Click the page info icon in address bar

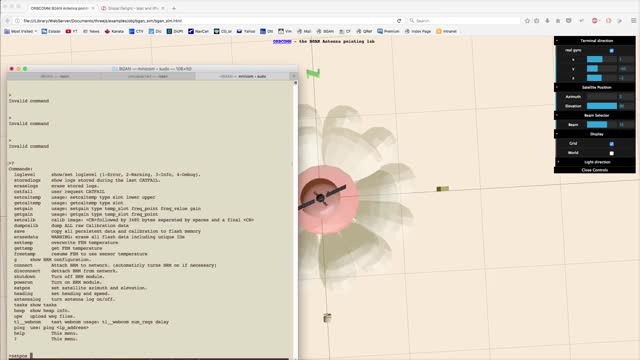[17, 21]
